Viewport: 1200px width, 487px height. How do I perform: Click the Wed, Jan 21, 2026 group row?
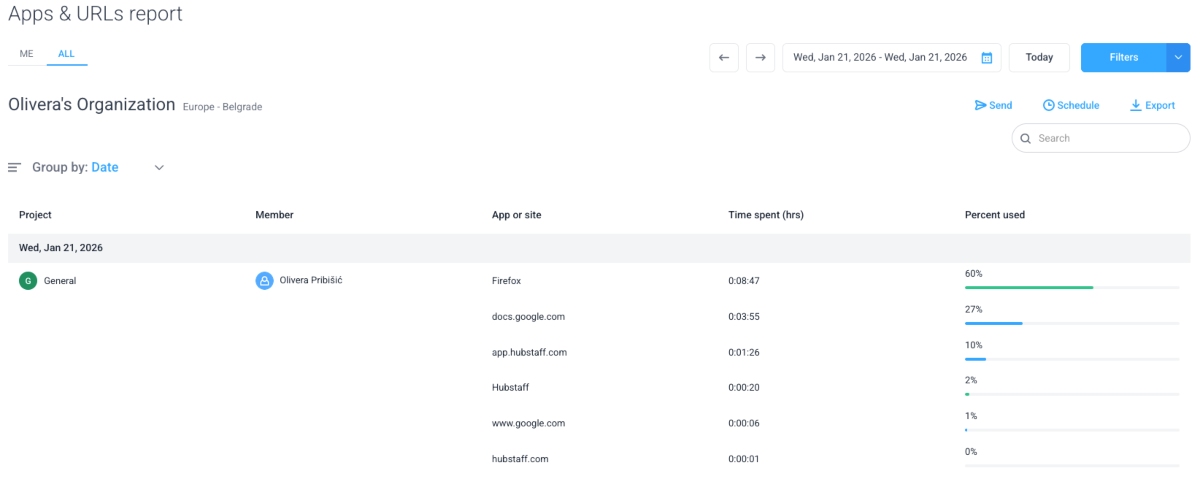(599, 248)
